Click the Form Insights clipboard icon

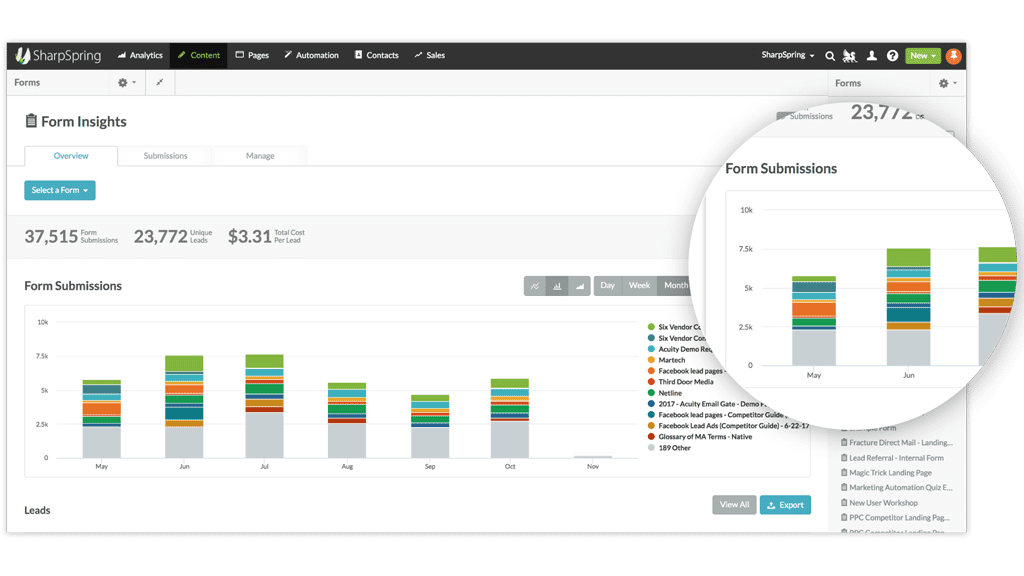(31, 121)
